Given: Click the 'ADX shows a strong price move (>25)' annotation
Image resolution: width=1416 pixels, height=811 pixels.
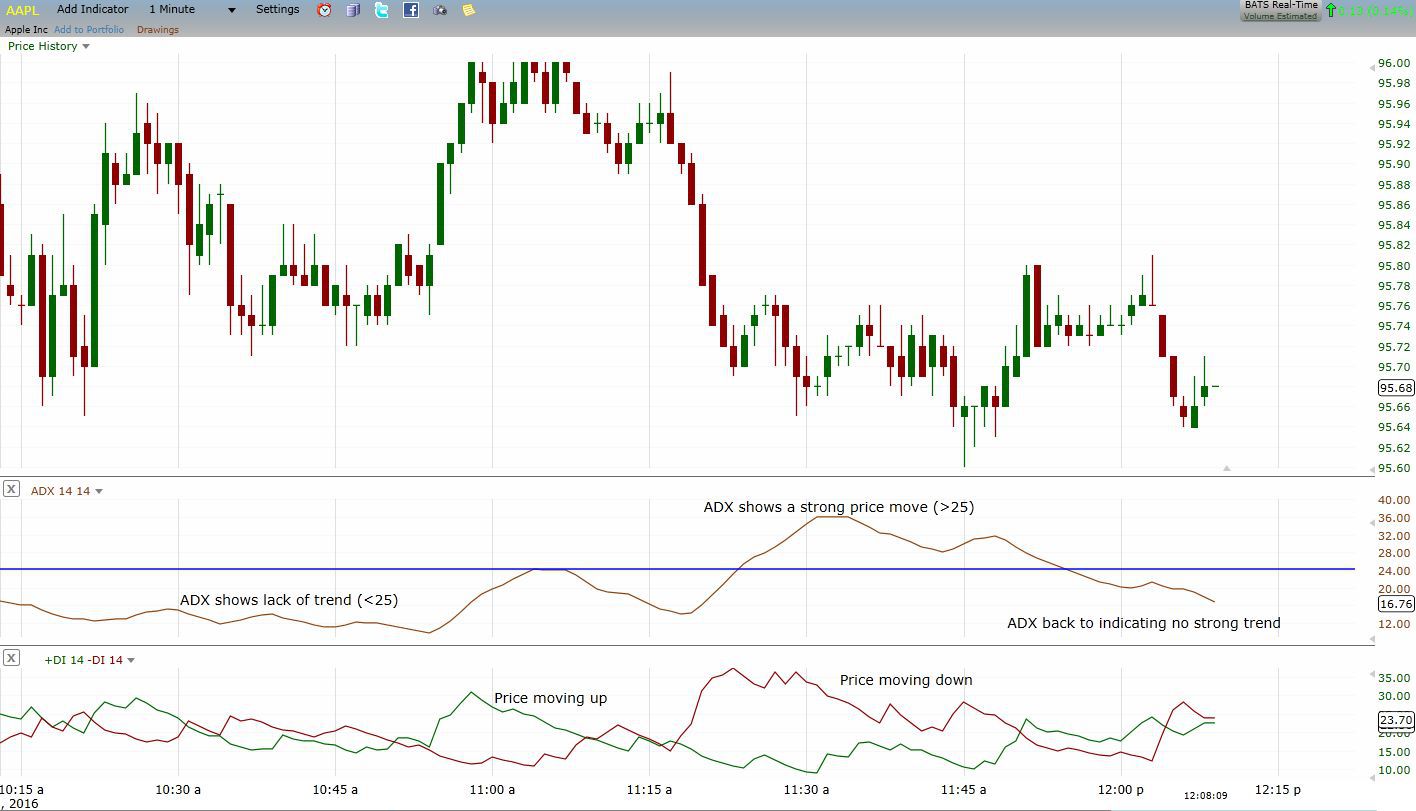Looking at the screenshot, I should [x=839, y=507].
